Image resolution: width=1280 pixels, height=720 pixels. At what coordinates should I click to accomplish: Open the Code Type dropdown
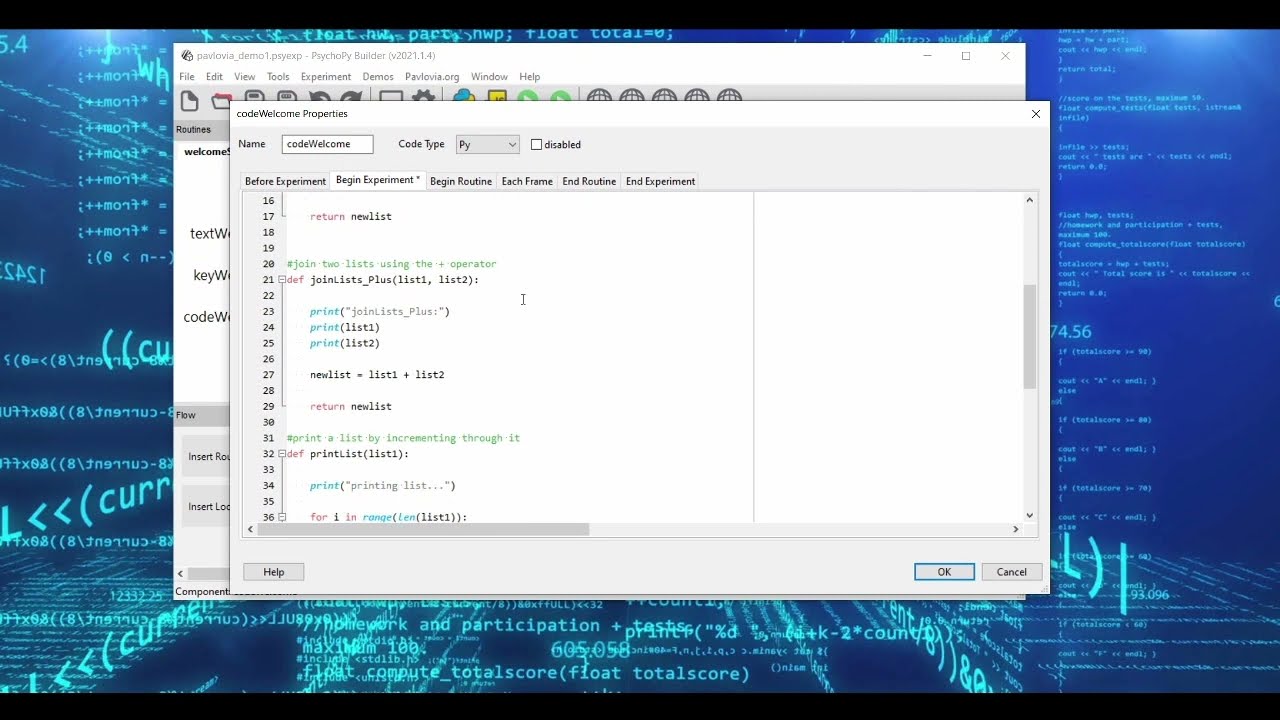(x=487, y=144)
